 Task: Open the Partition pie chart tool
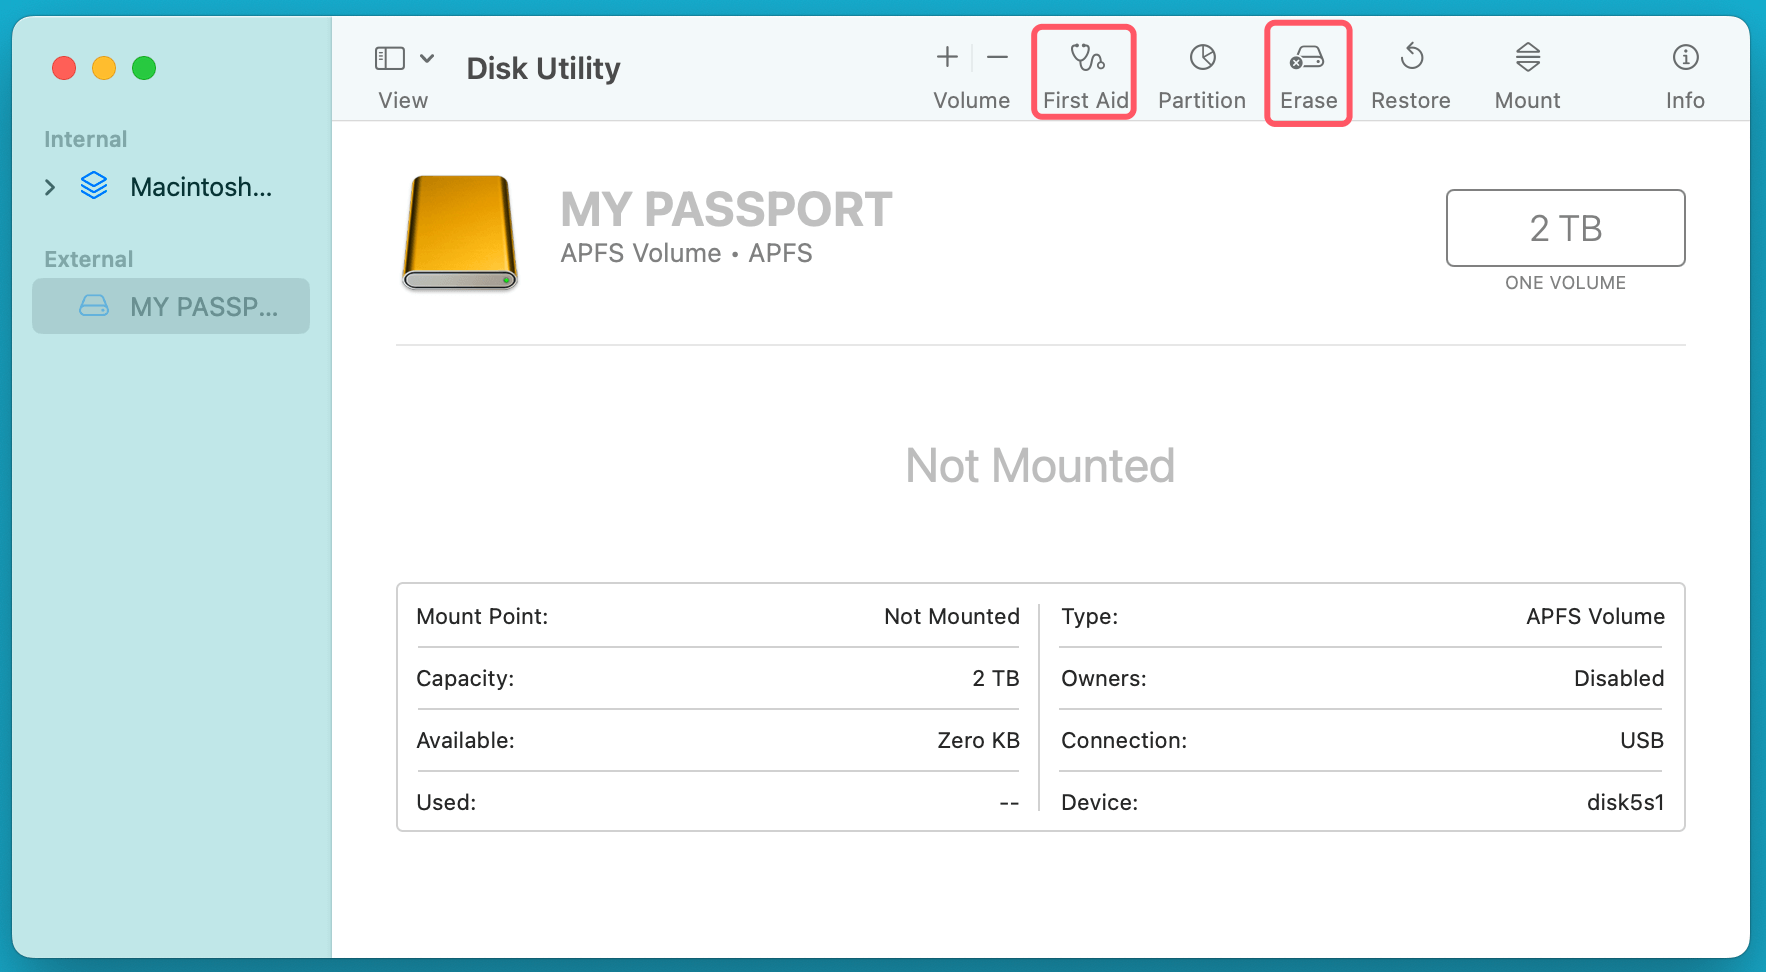[x=1202, y=58]
